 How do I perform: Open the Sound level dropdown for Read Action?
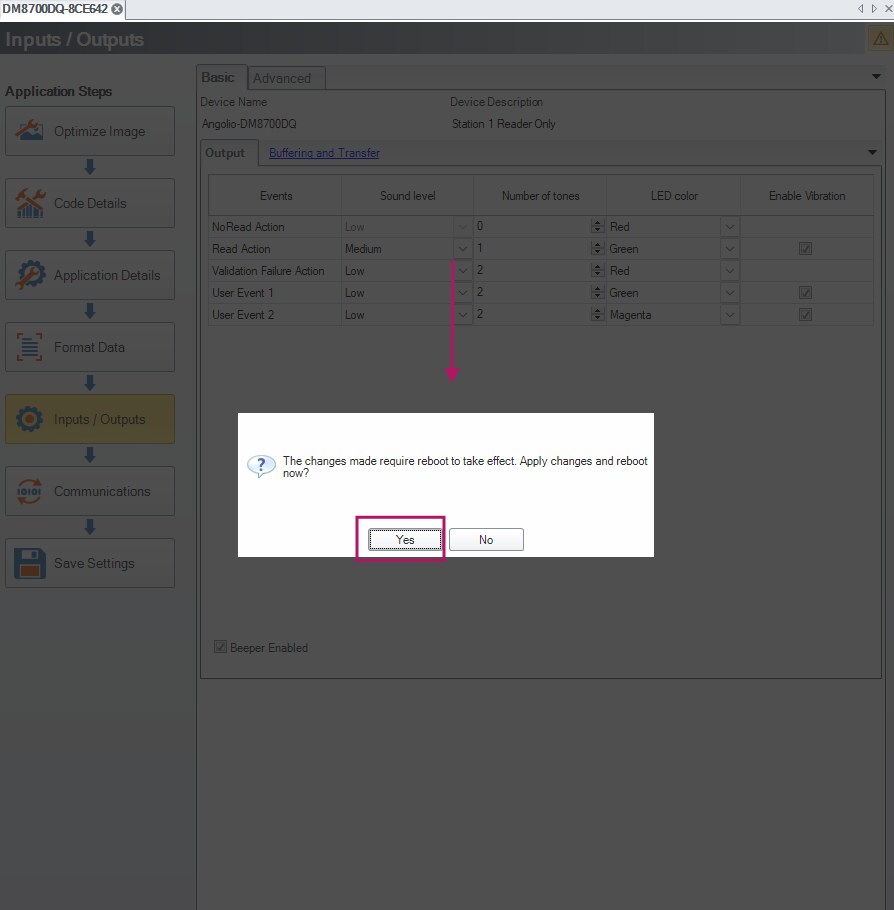[x=462, y=248]
